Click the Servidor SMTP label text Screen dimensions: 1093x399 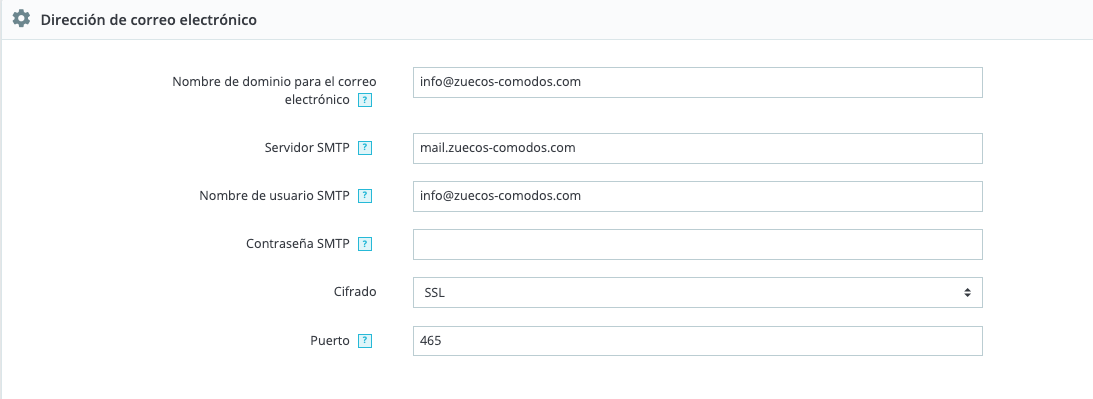[307, 148]
